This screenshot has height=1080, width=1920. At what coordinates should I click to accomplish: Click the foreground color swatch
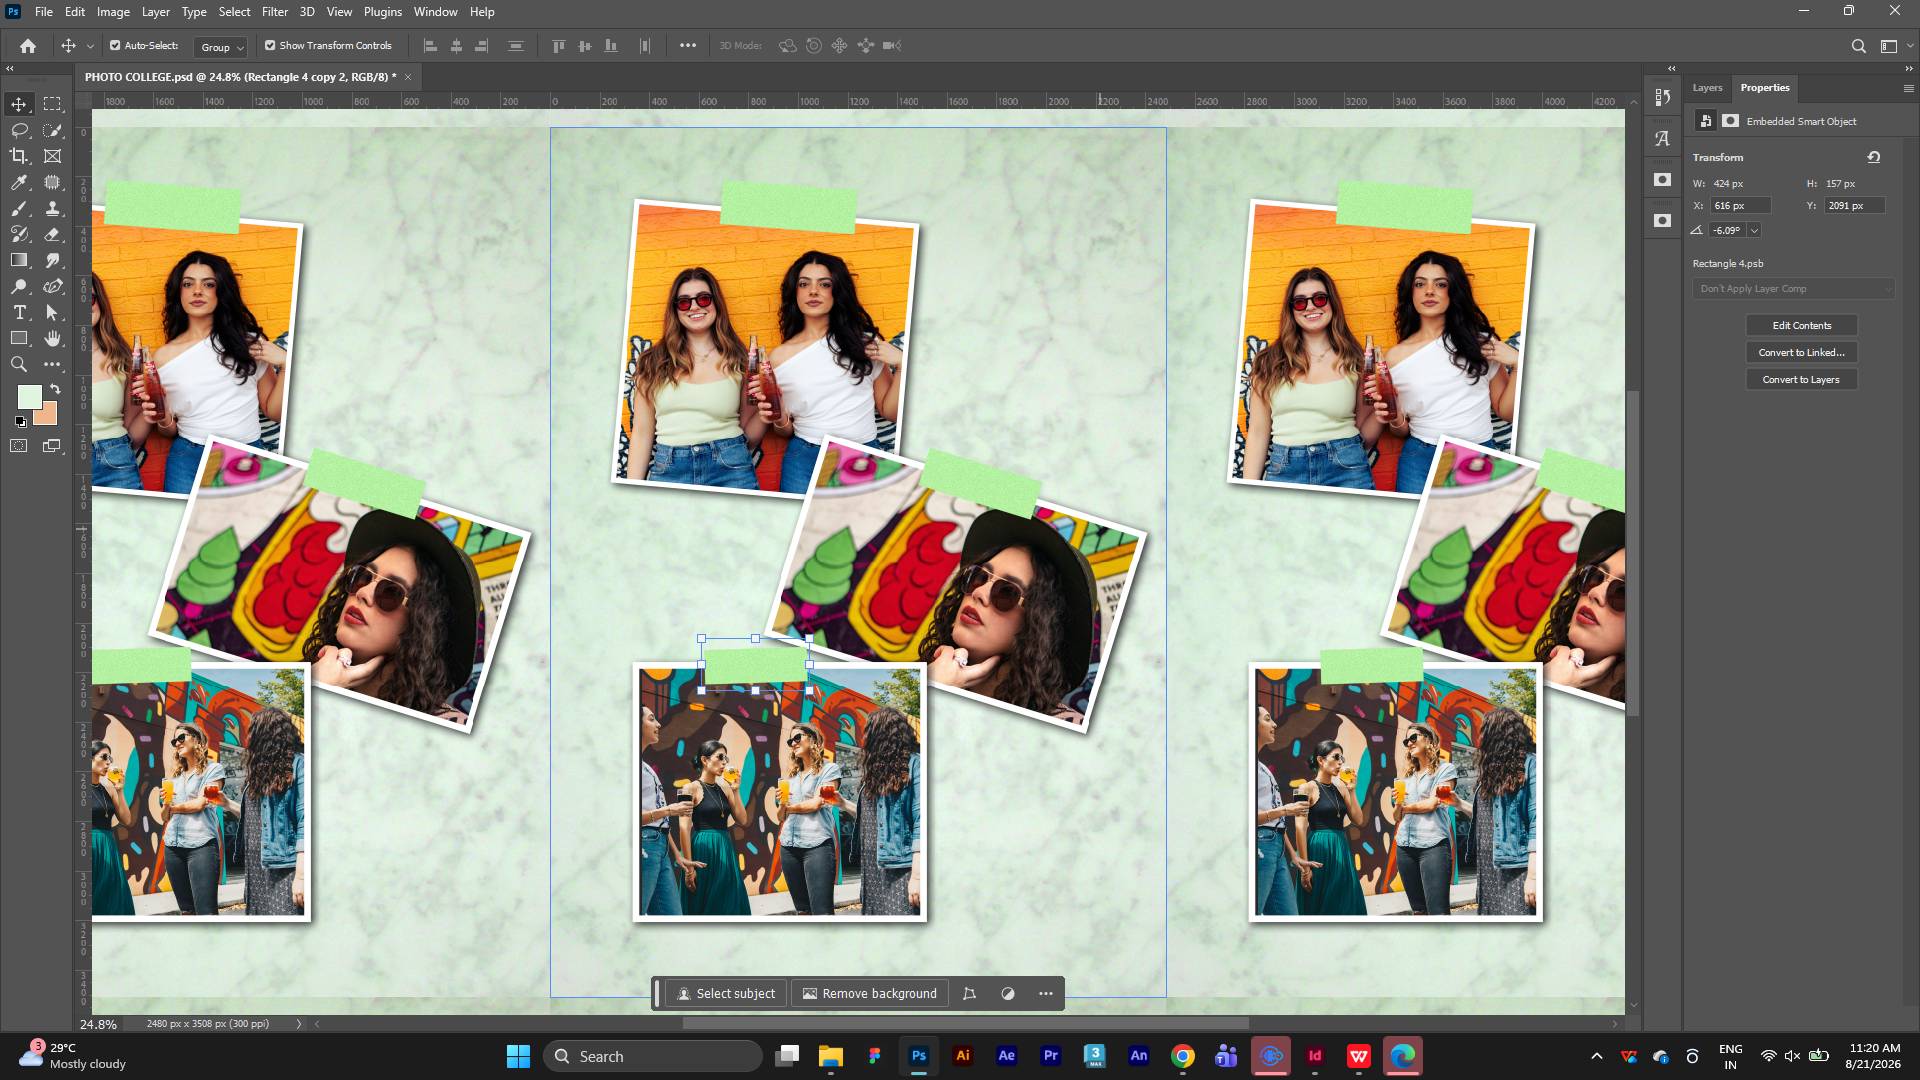click(x=29, y=397)
